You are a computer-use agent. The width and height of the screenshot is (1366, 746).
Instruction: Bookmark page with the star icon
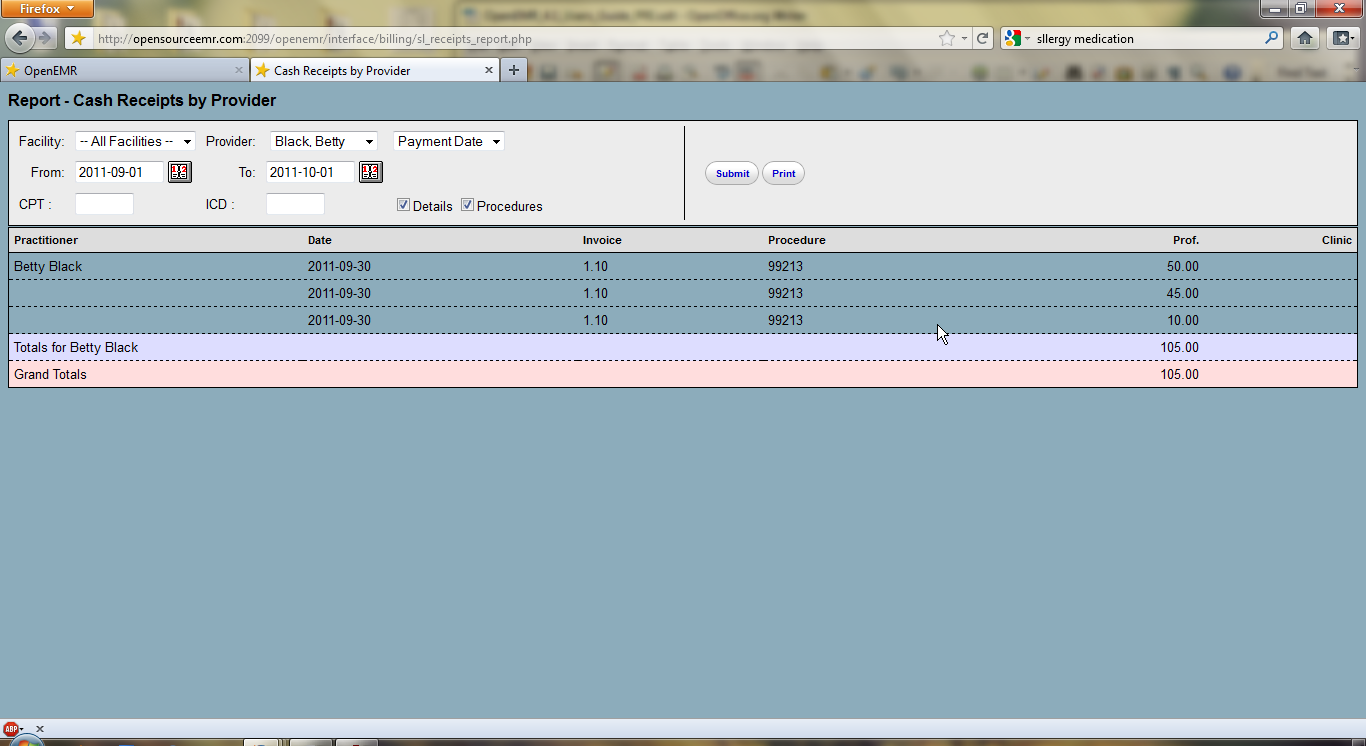[x=946, y=39]
